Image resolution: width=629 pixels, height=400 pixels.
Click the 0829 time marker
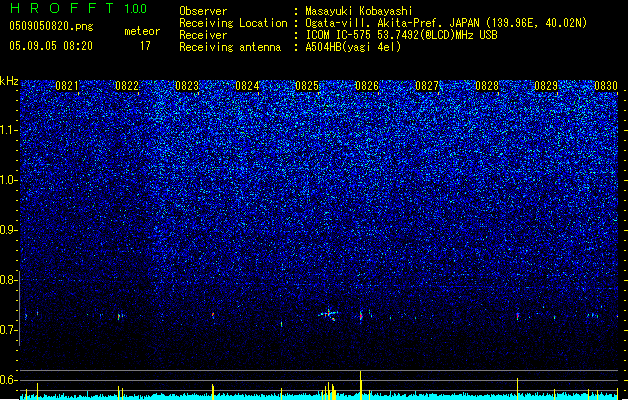coord(546,86)
